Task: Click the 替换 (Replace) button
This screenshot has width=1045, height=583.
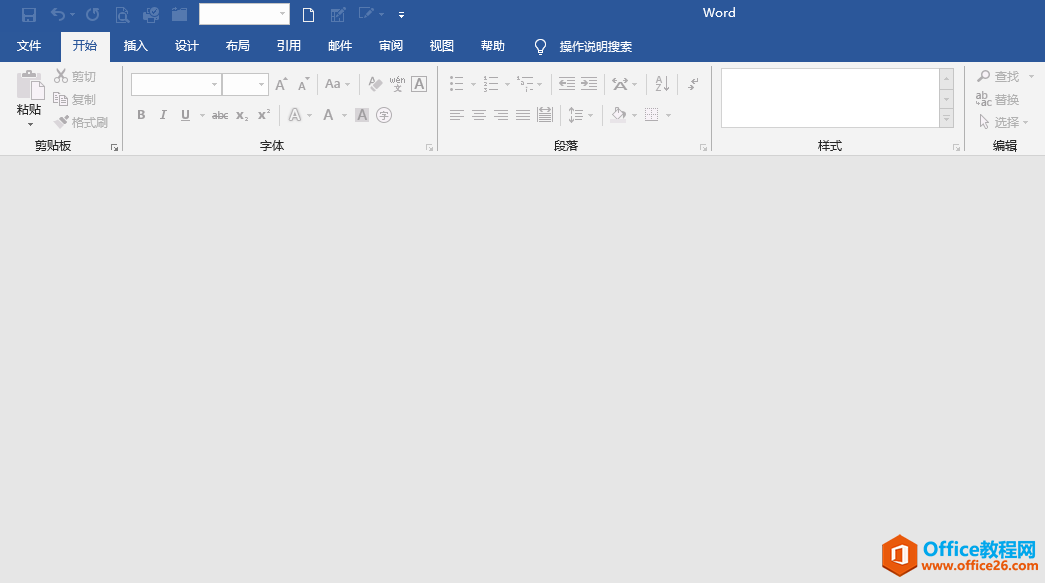Action: click(998, 99)
